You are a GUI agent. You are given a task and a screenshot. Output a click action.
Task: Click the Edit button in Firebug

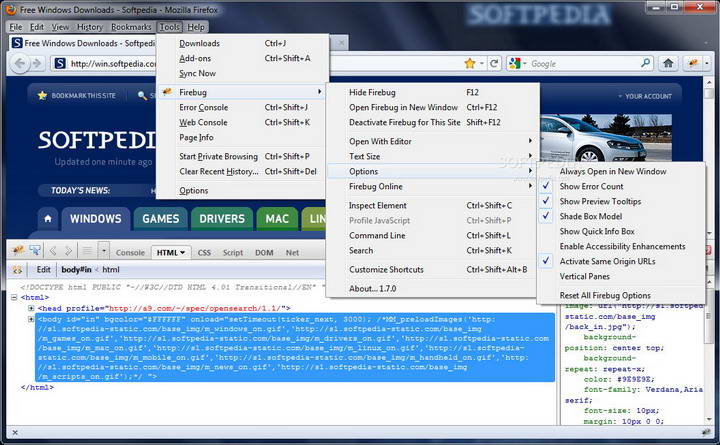[x=44, y=270]
